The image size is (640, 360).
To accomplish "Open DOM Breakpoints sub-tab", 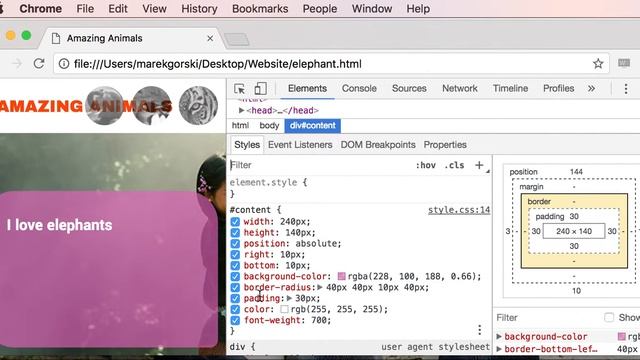I will coord(378,145).
